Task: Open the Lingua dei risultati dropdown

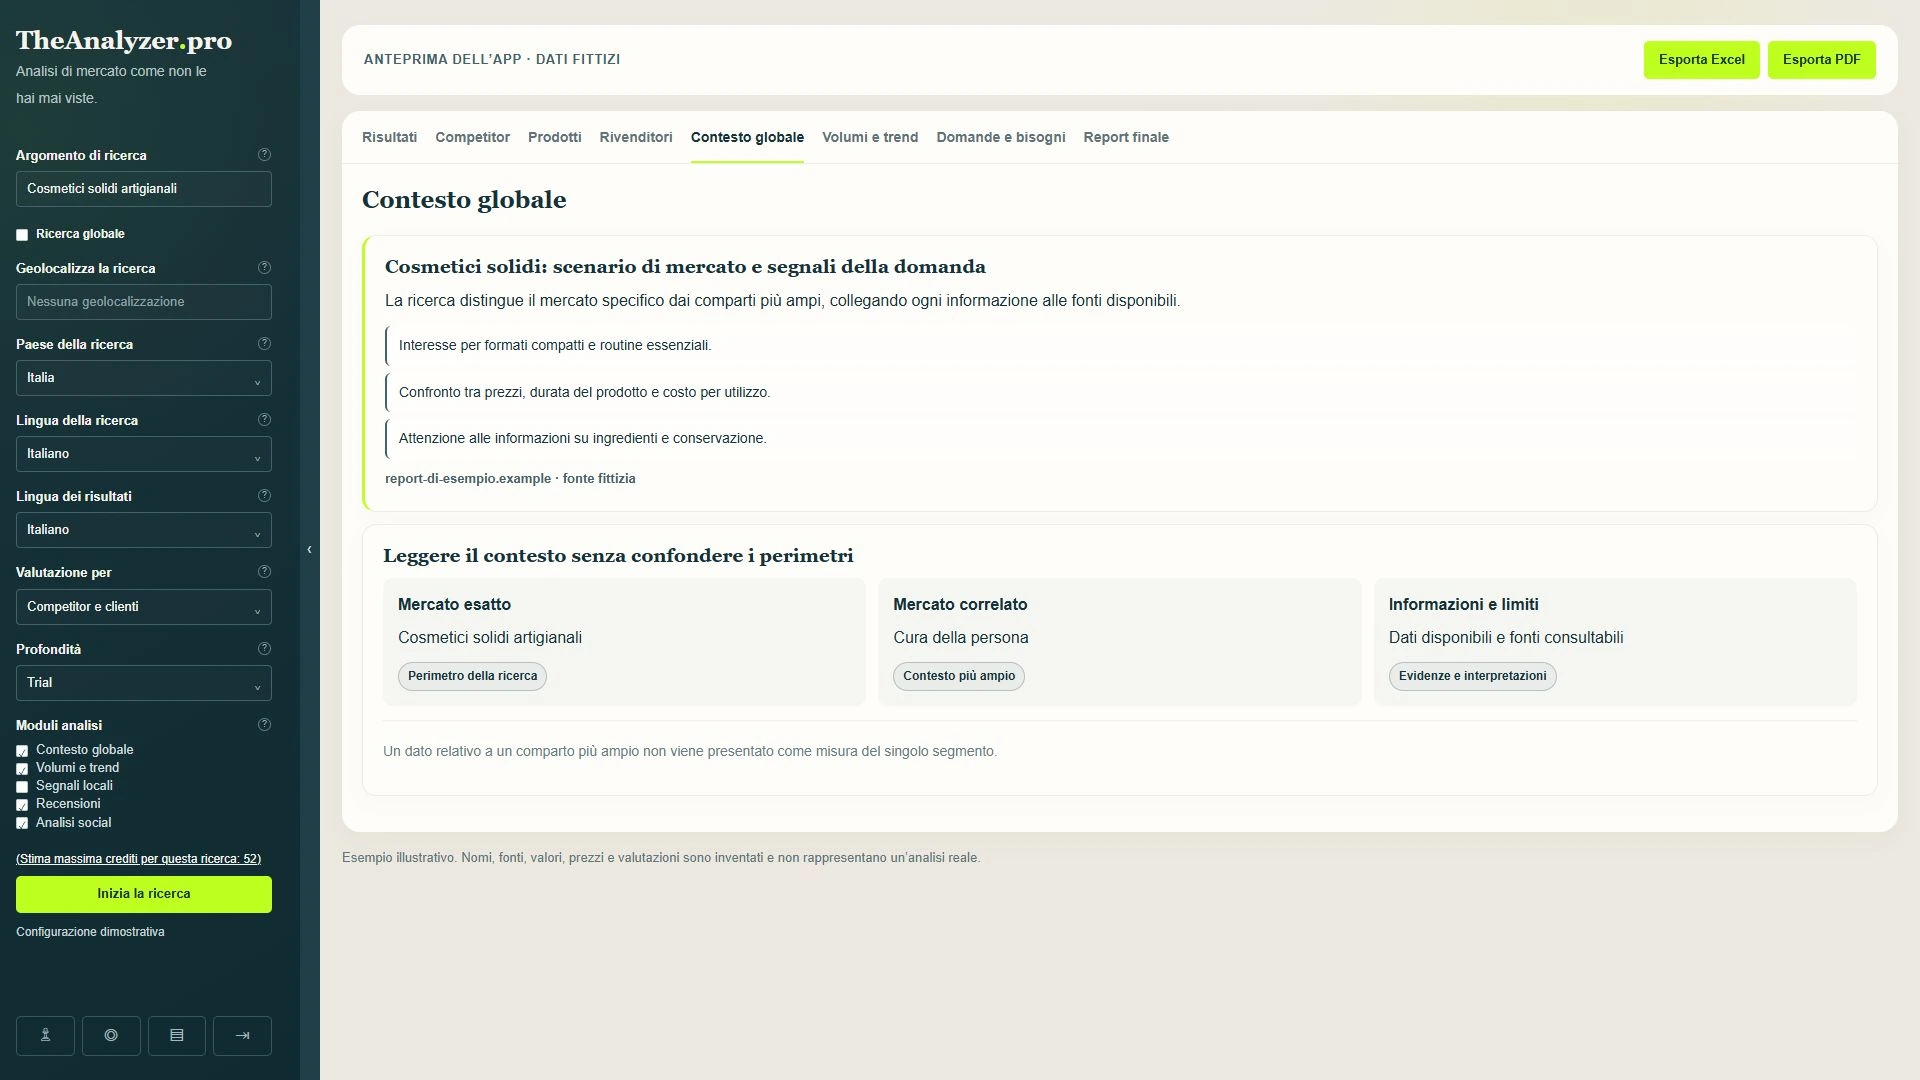Action: pyautogui.click(x=144, y=530)
